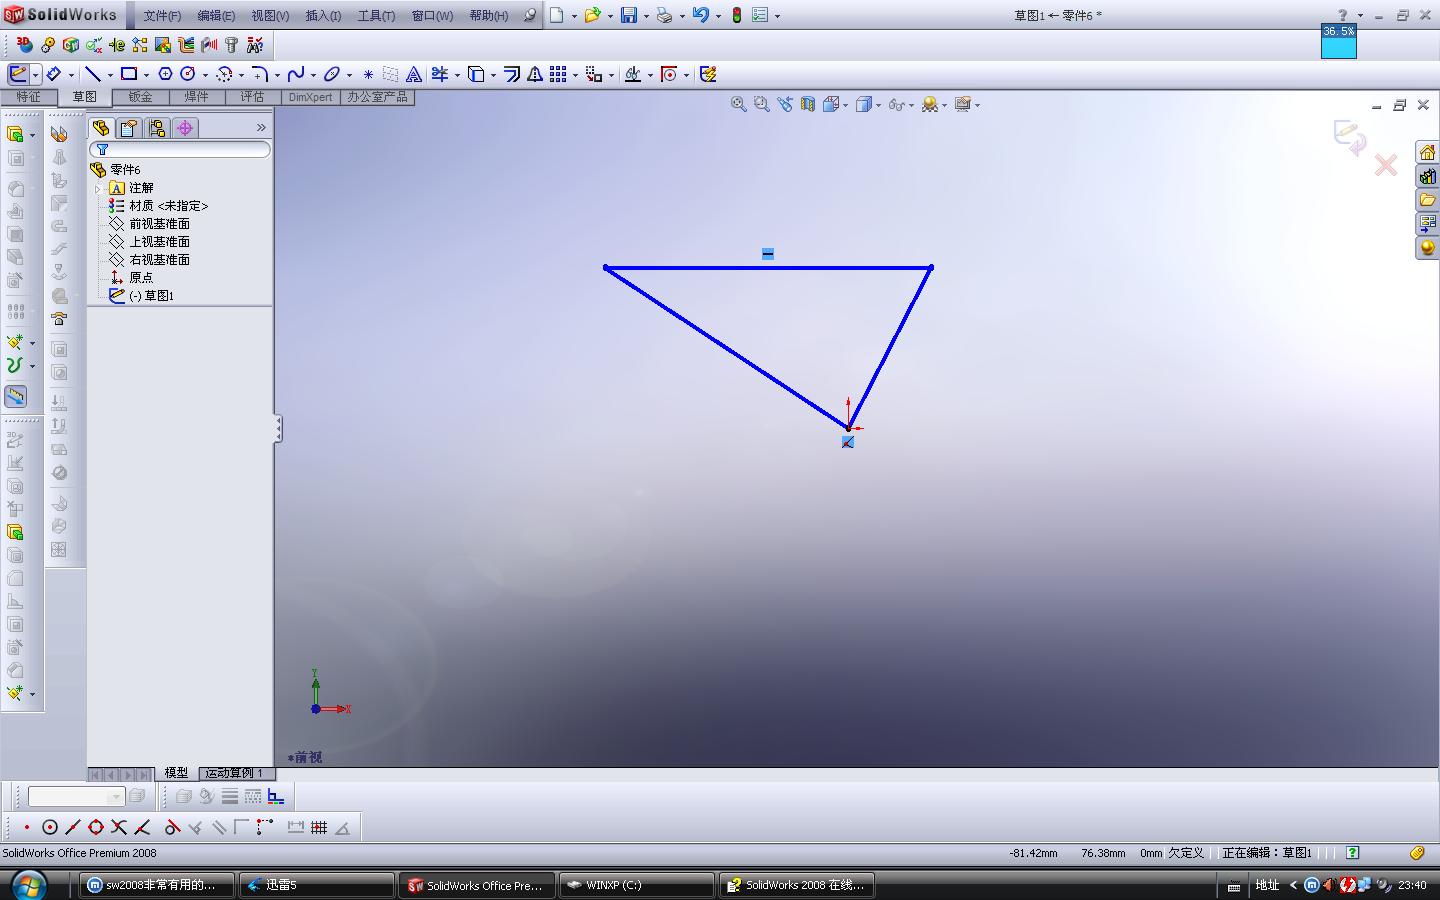The image size is (1440, 900).
Task: Open the Ellipse tool dropdown arrow
Action: (349, 75)
